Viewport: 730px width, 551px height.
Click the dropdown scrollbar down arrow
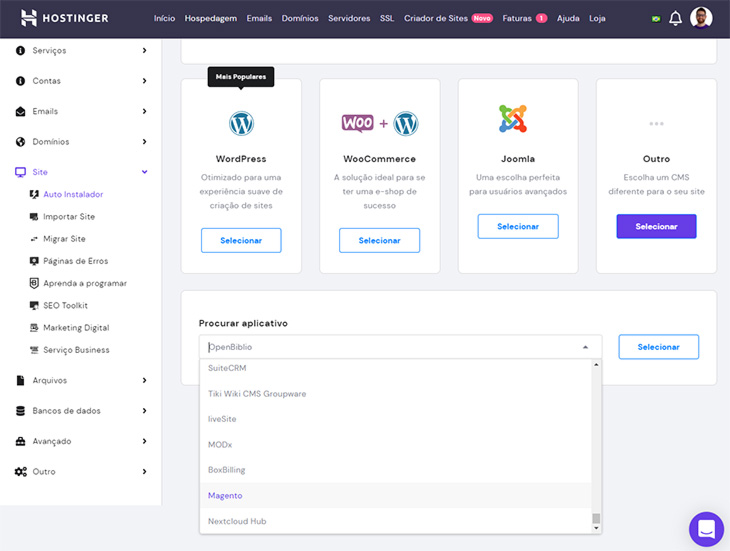[x=596, y=529]
